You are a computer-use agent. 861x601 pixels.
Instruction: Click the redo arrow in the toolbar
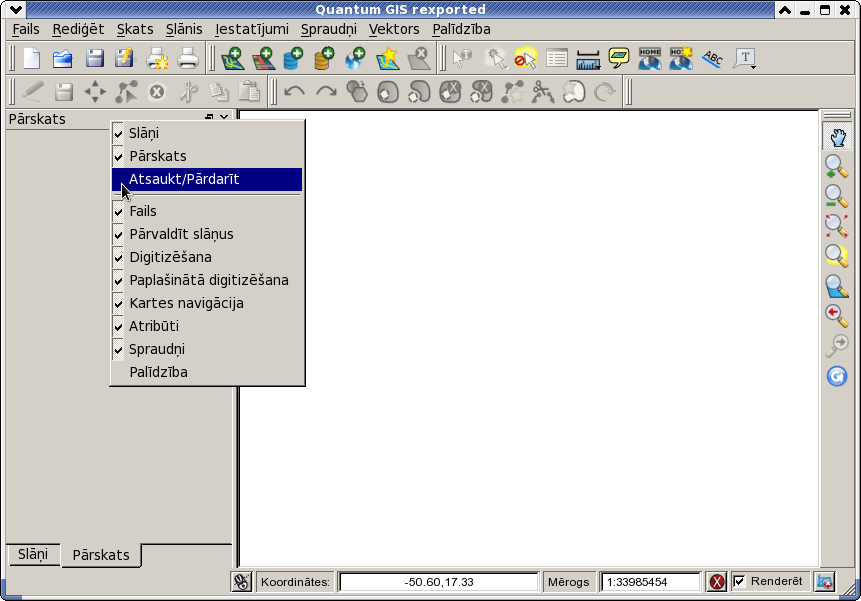(x=326, y=92)
